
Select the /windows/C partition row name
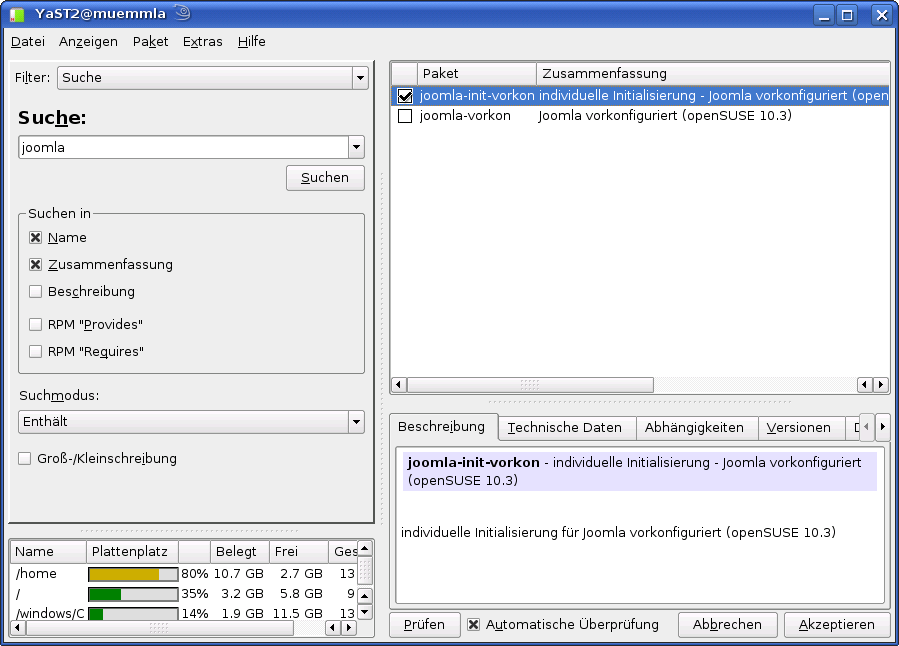point(50,614)
